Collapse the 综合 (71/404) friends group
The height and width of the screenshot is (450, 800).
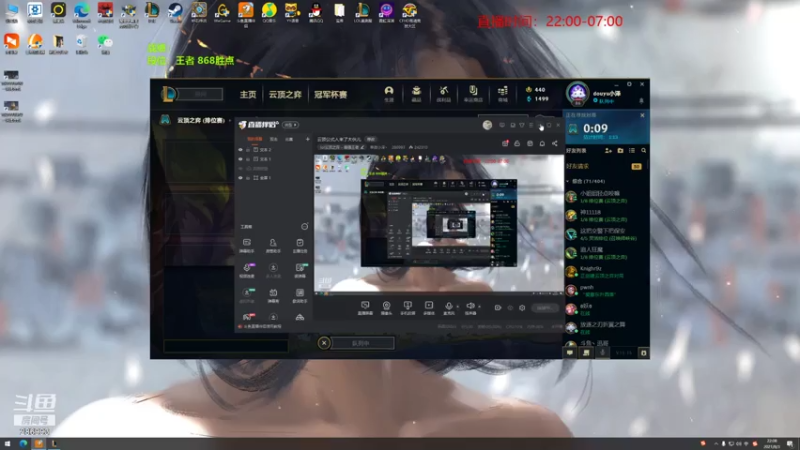568,181
